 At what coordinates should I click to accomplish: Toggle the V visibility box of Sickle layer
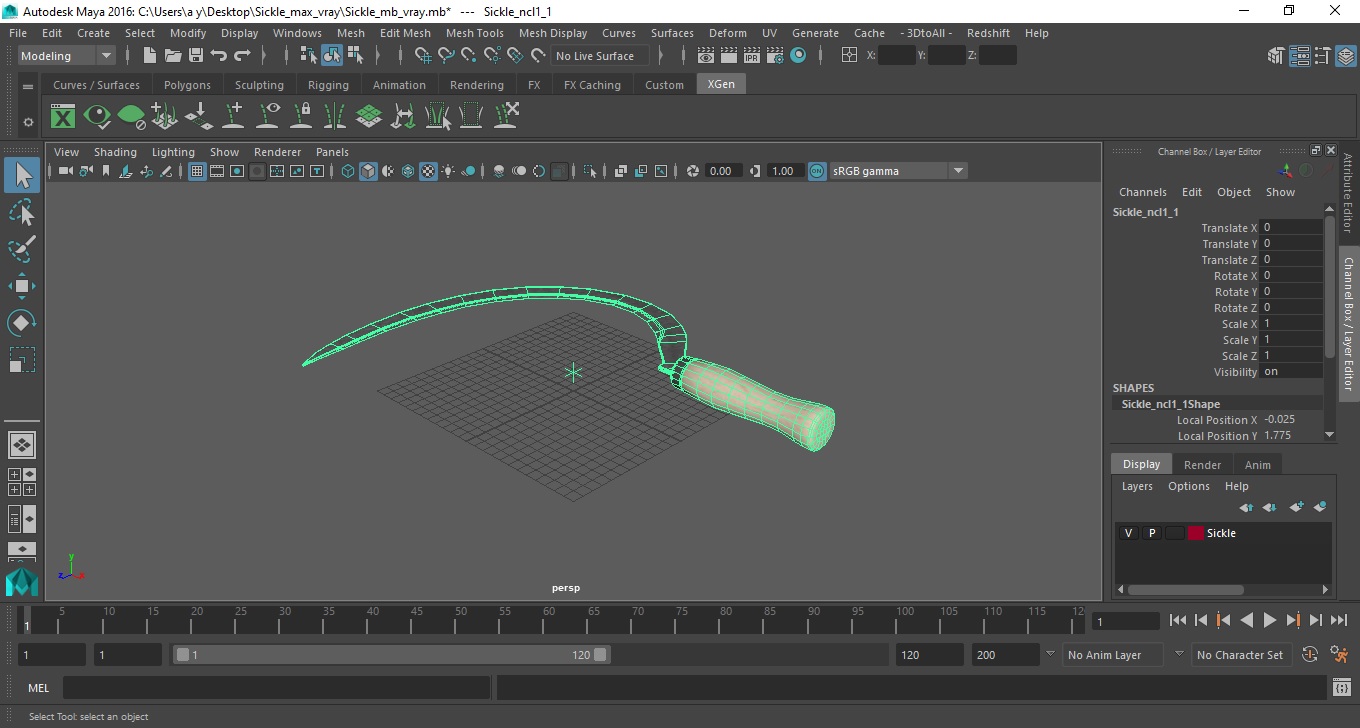[x=1128, y=533]
